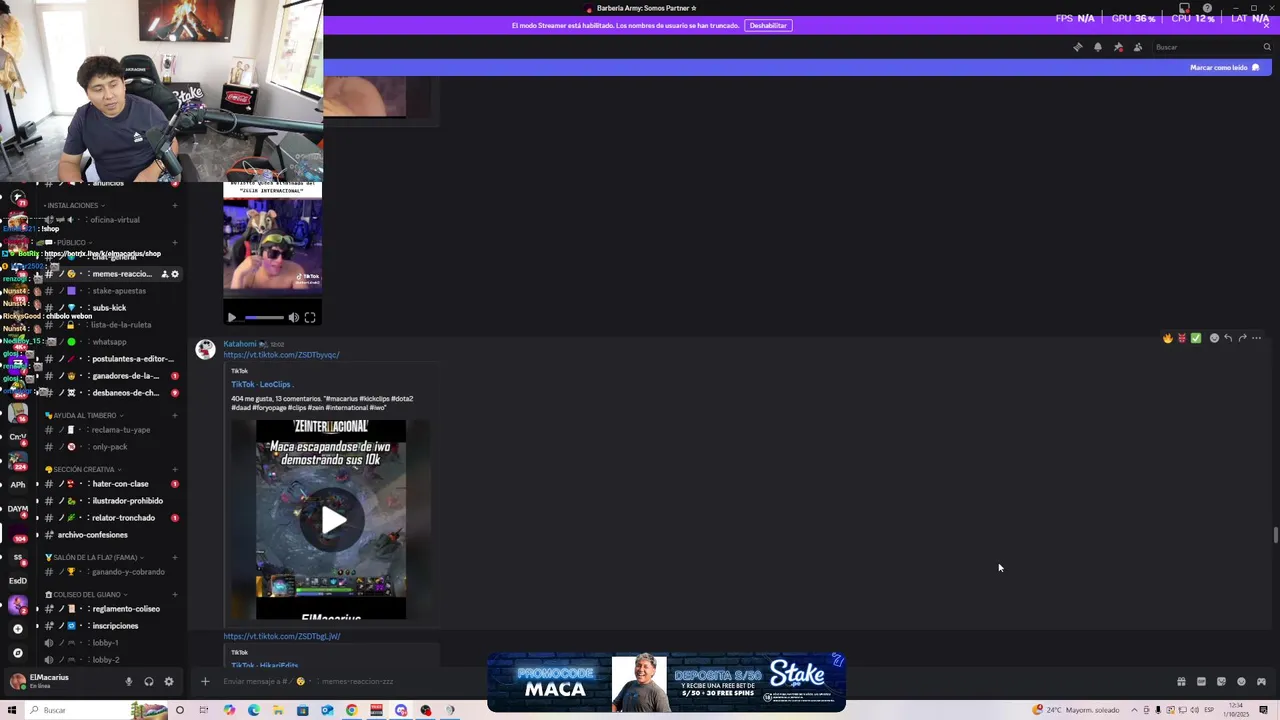Open the first TikTok link vt.tiktok.com/ZSDTbyvqc

pos(281,355)
